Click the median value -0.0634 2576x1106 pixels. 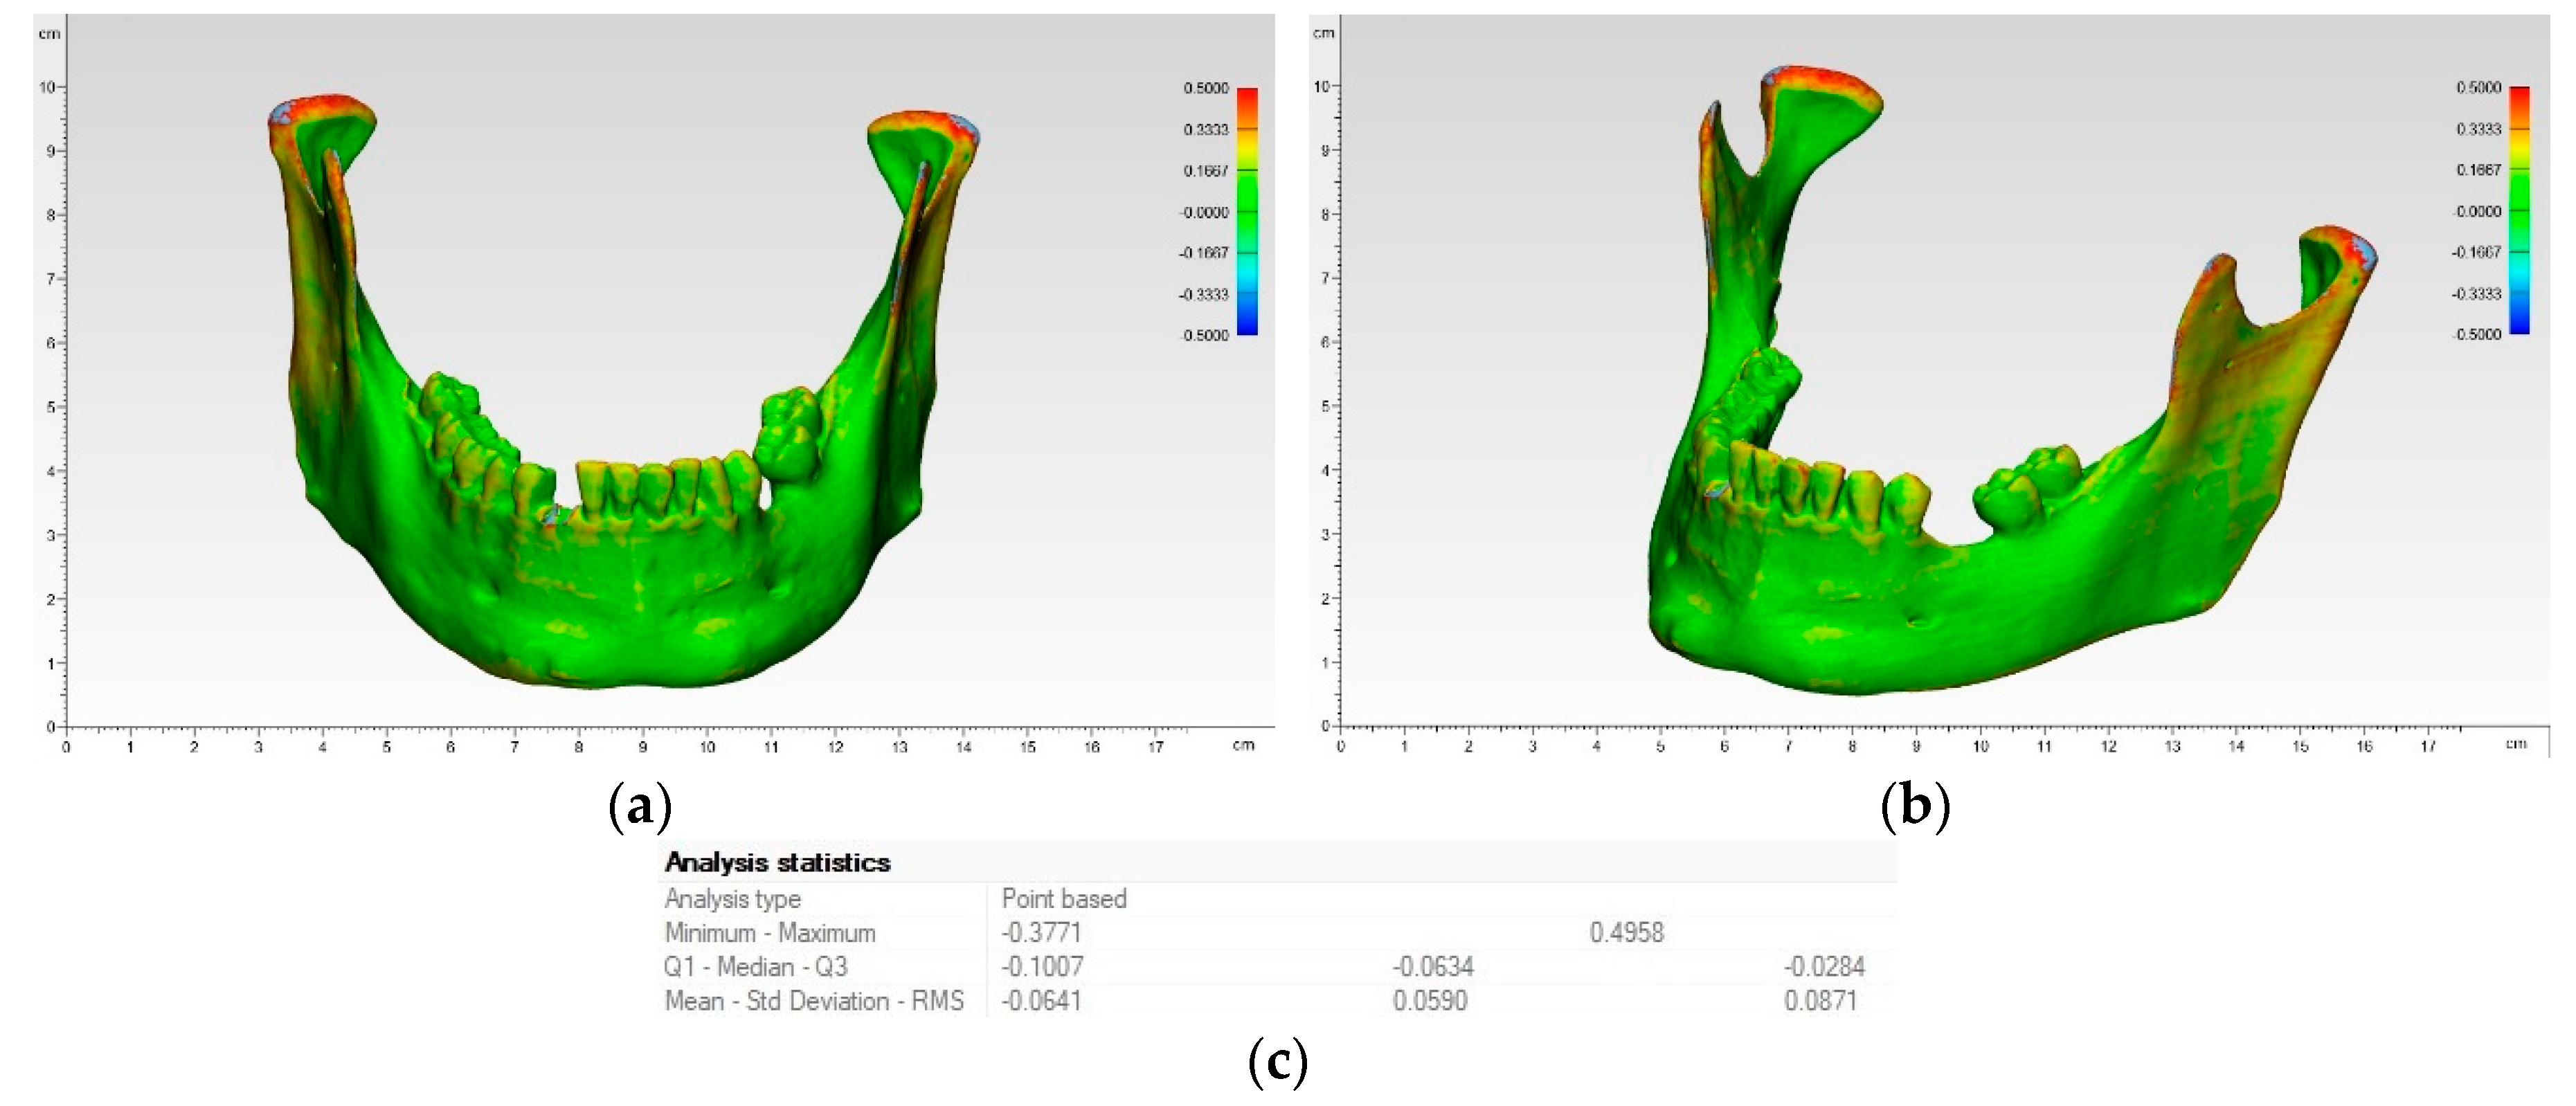(1432, 967)
